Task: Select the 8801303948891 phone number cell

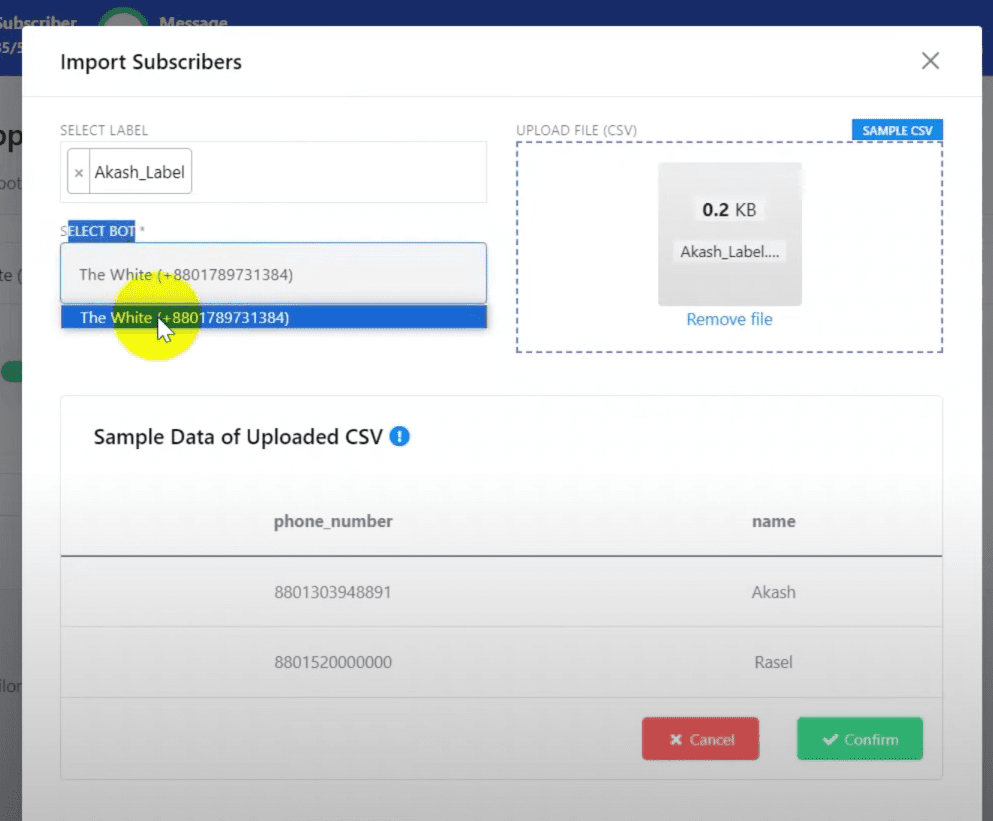Action: 333,592
